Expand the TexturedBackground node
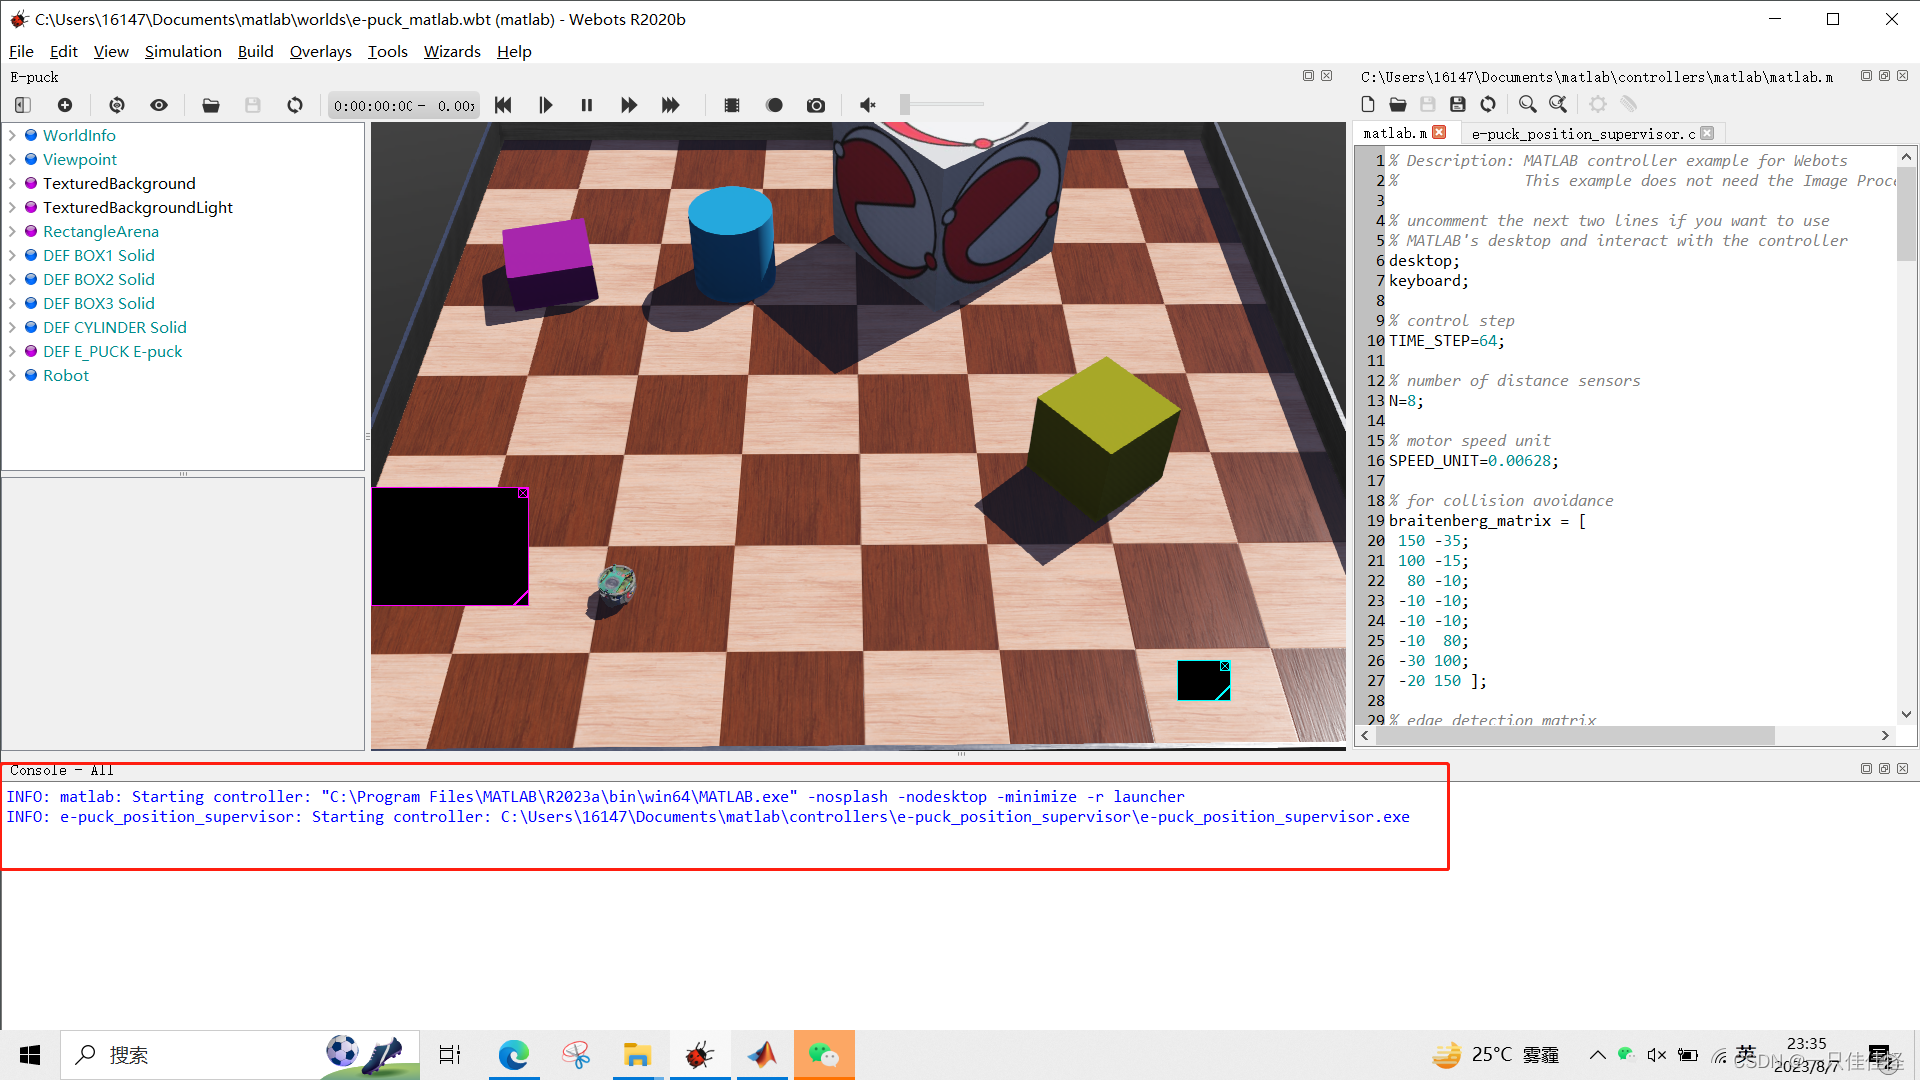The height and width of the screenshot is (1080, 1920). coord(12,183)
